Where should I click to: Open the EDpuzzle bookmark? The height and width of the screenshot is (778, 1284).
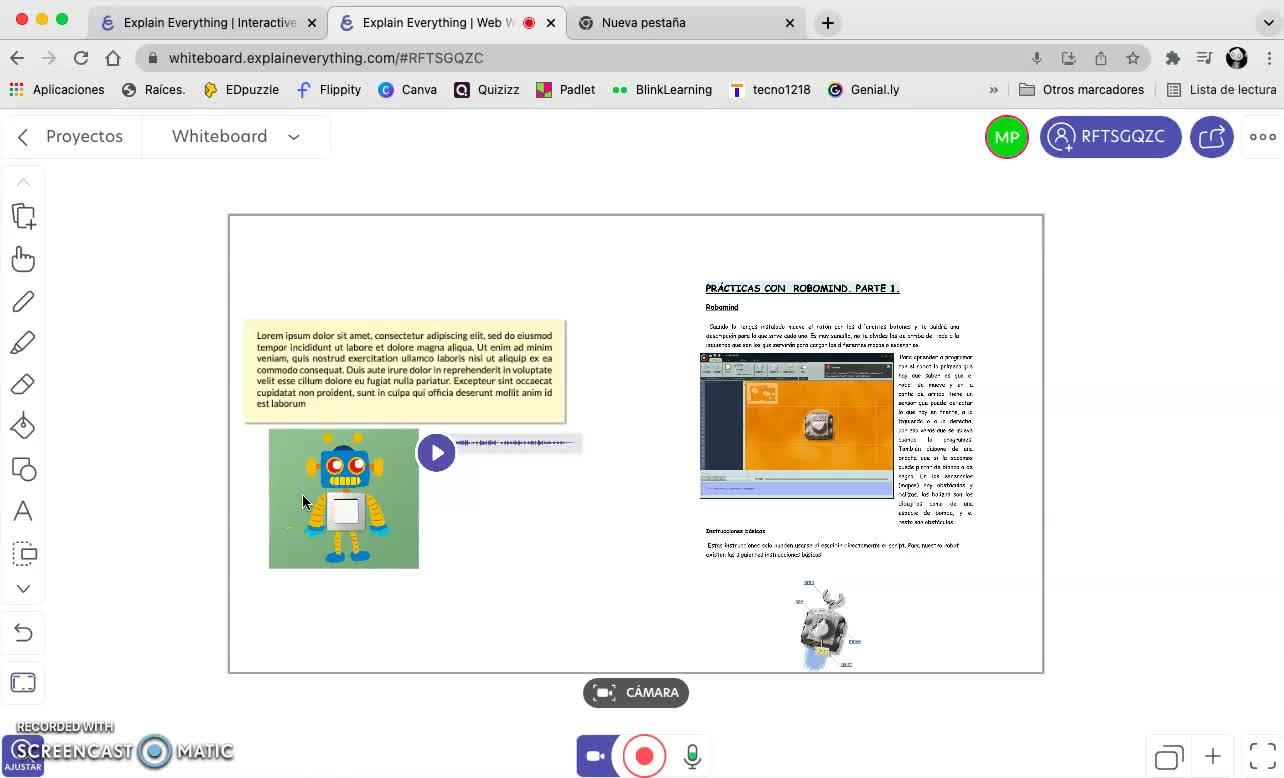coord(241,89)
